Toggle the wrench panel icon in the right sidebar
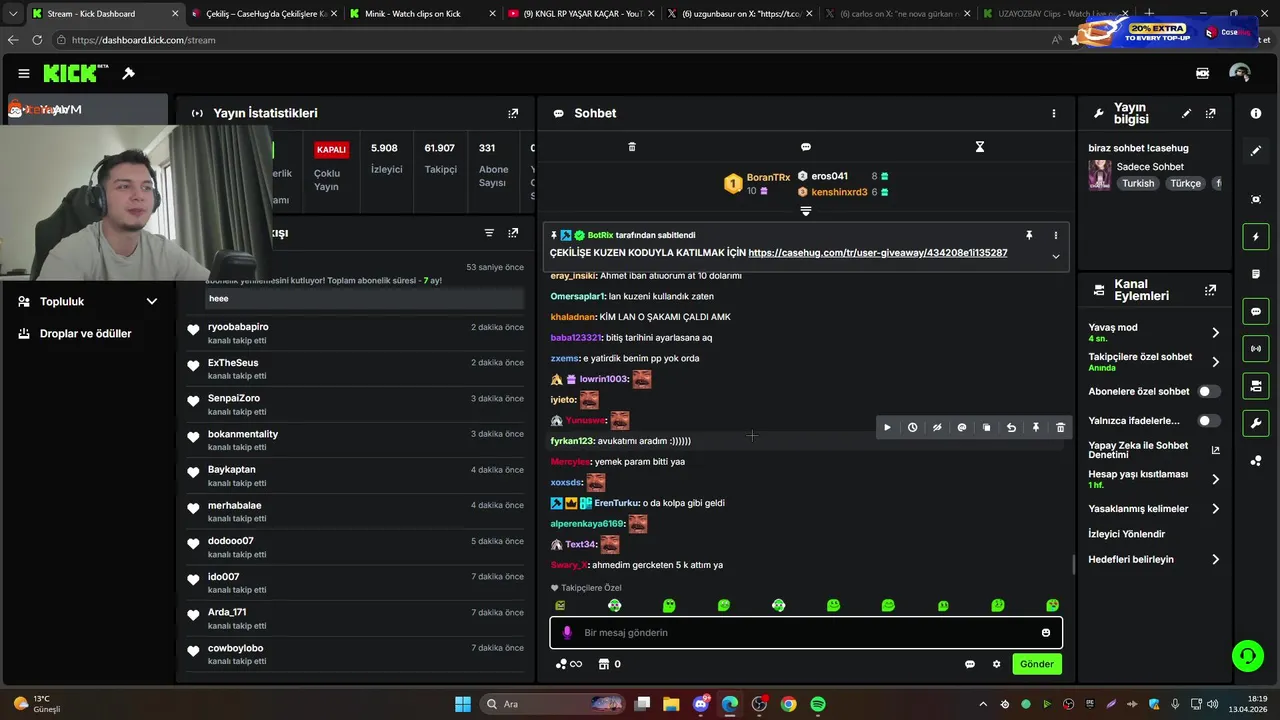 1256,423
